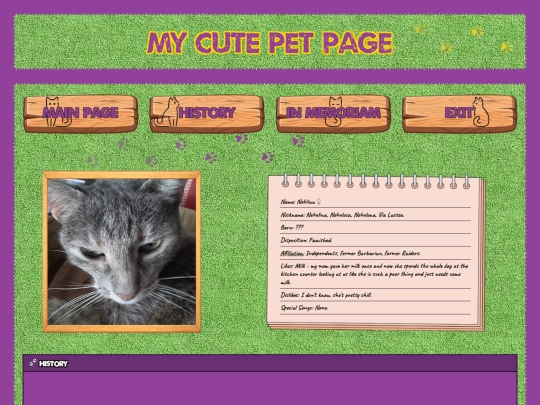The image size is (540, 405).
Task: Click the underlined 'Affiliation' word
Action: coord(292,253)
